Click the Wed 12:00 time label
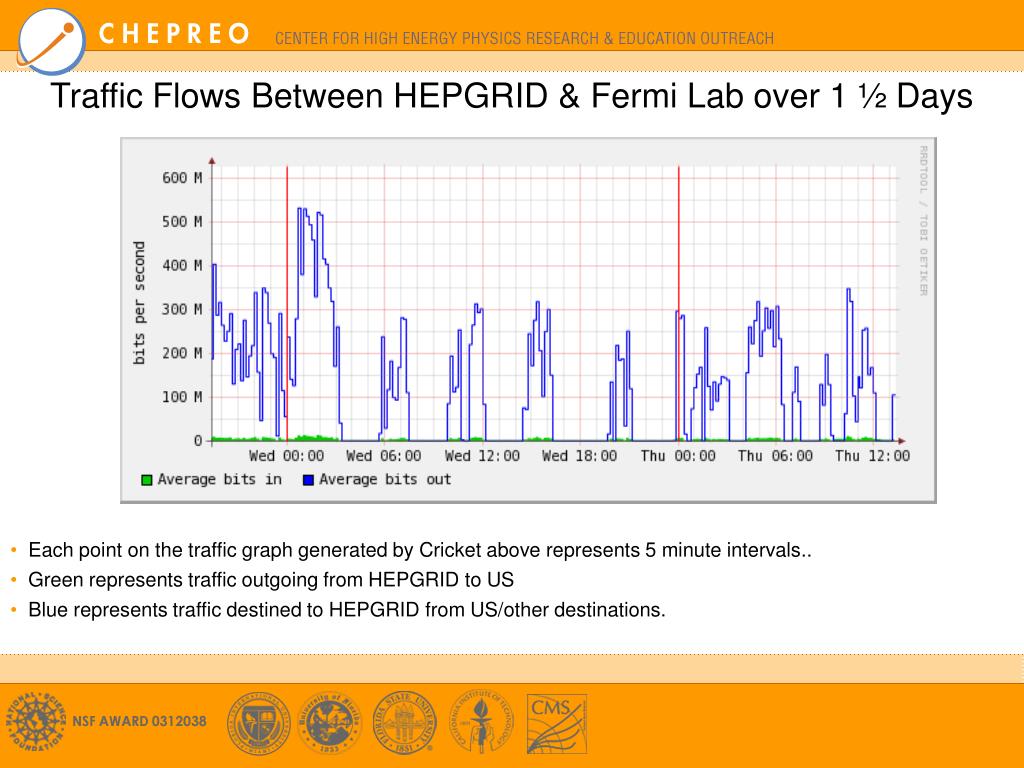 point(482,456)
